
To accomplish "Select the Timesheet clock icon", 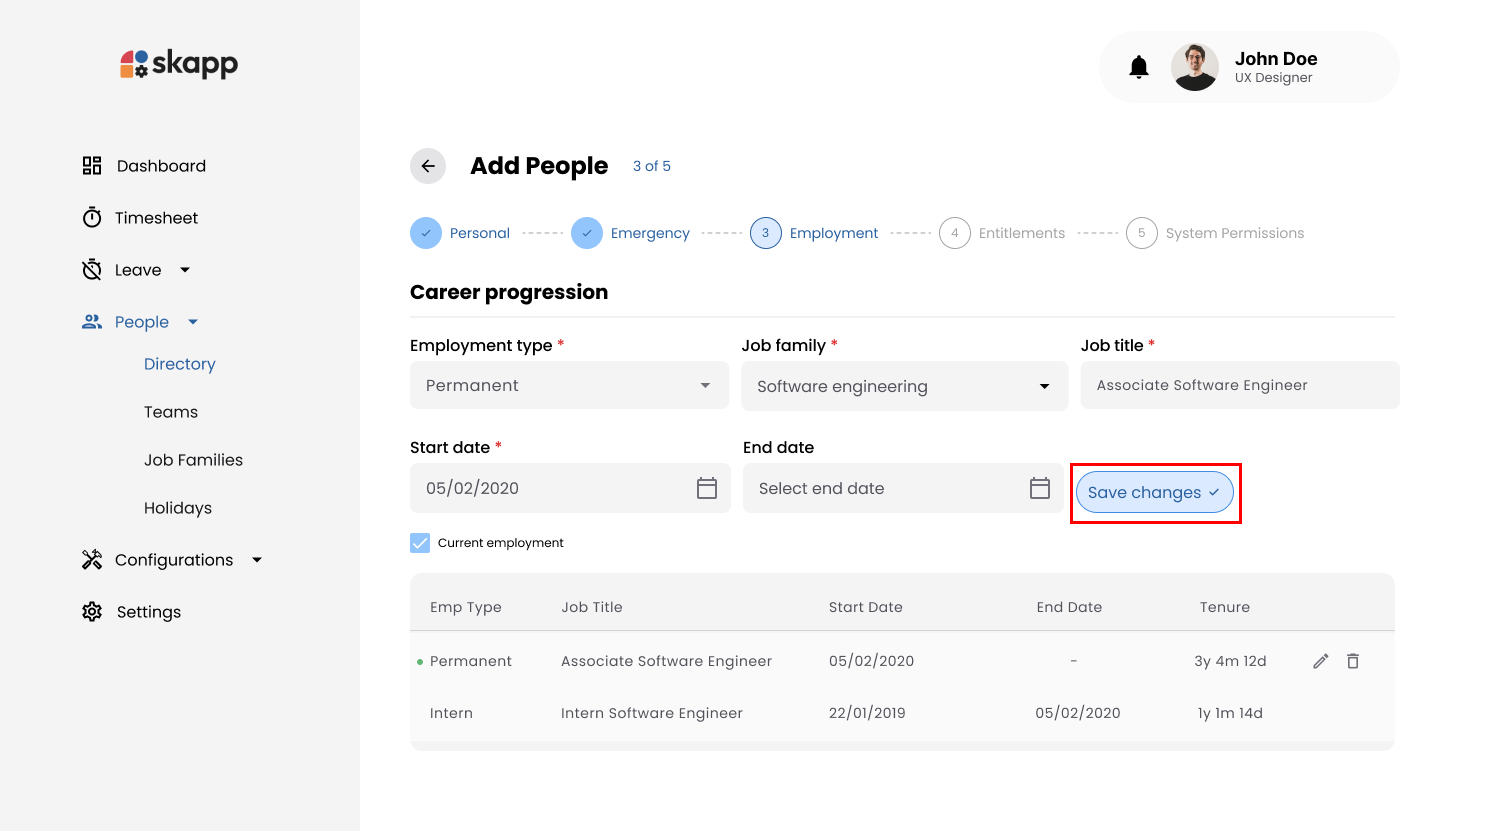I will [x=91, y=217].
